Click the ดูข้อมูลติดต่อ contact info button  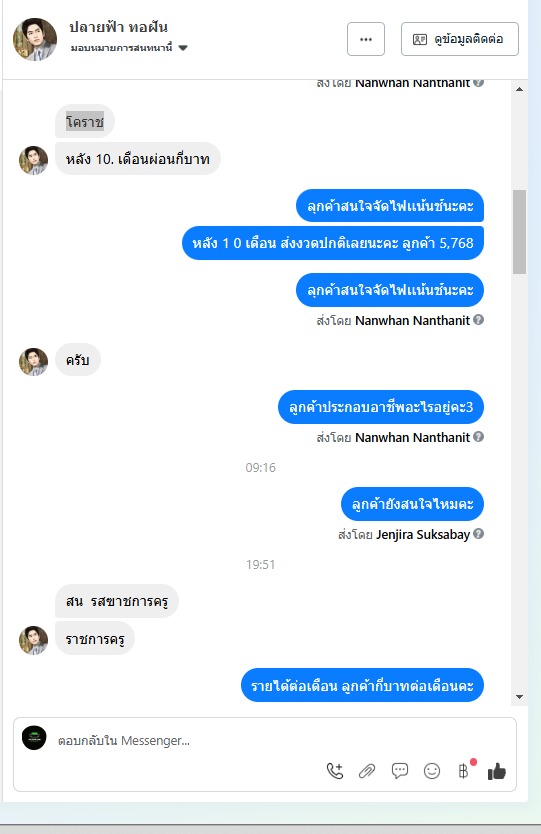point(460,39)
